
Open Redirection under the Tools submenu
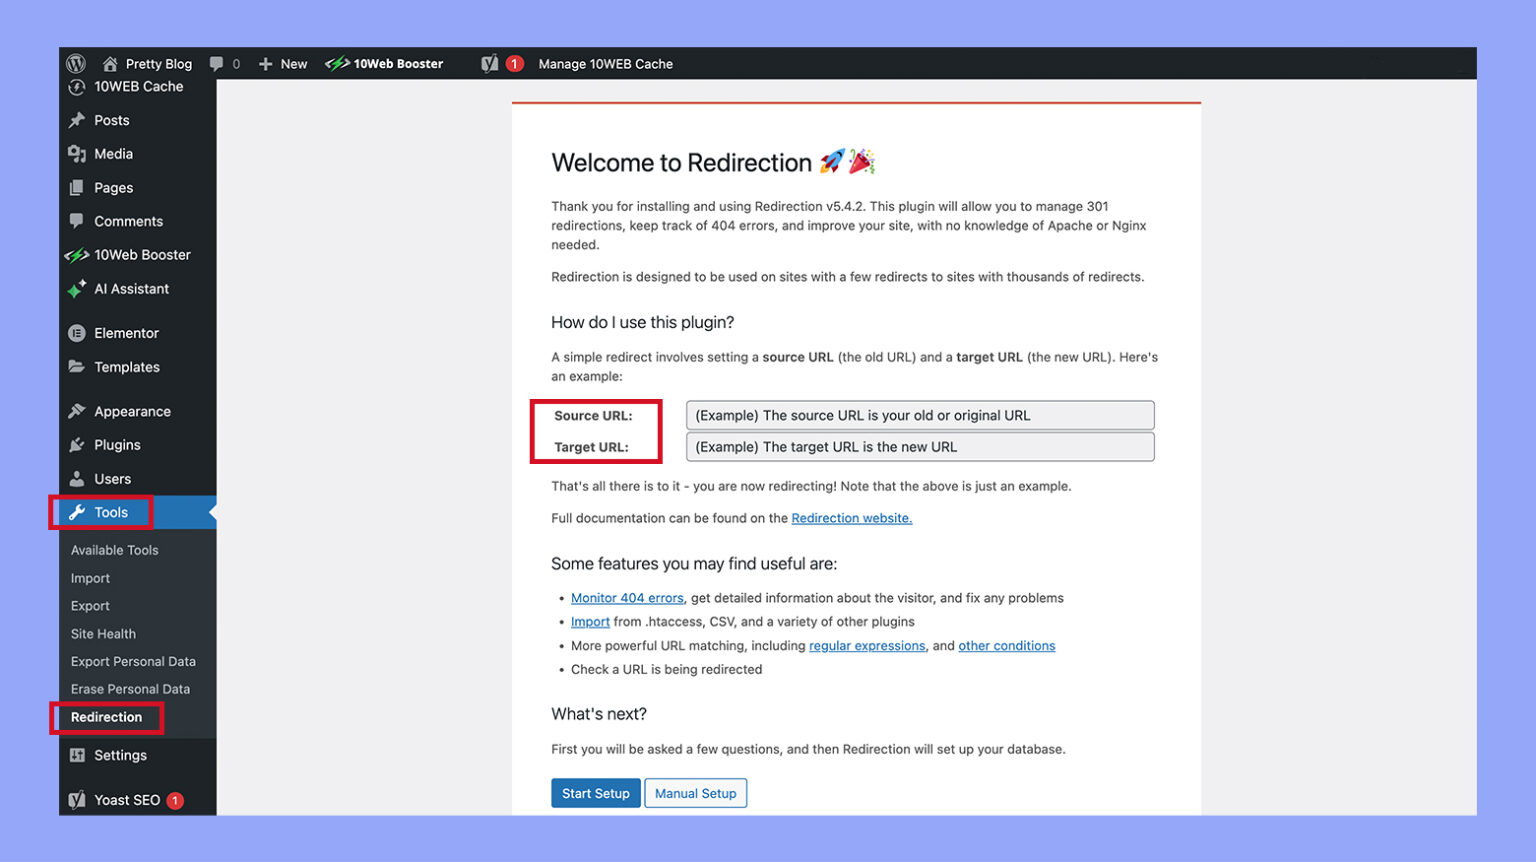pos(105,717)
